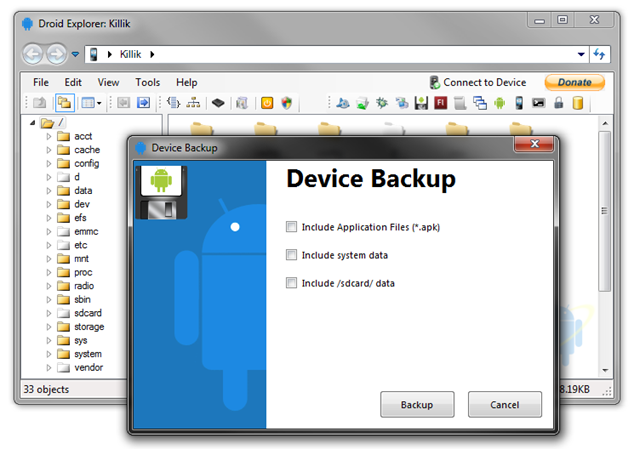Click the floppy disk backup toolbar icon
The image size is (640, 449).
point(421,103)
